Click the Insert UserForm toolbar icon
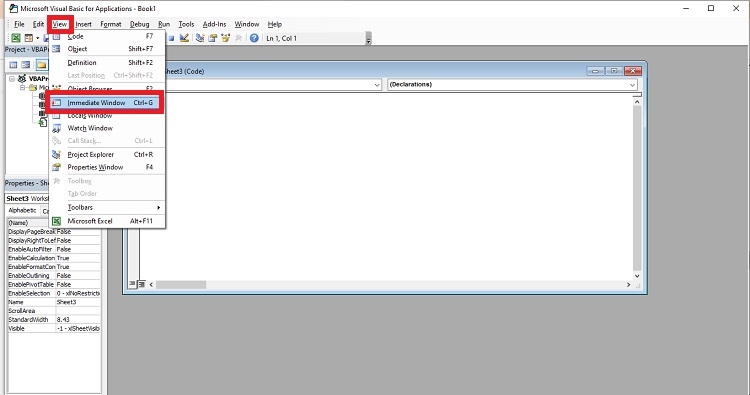Viewport: 750px width, 395px height. point(29,38)
